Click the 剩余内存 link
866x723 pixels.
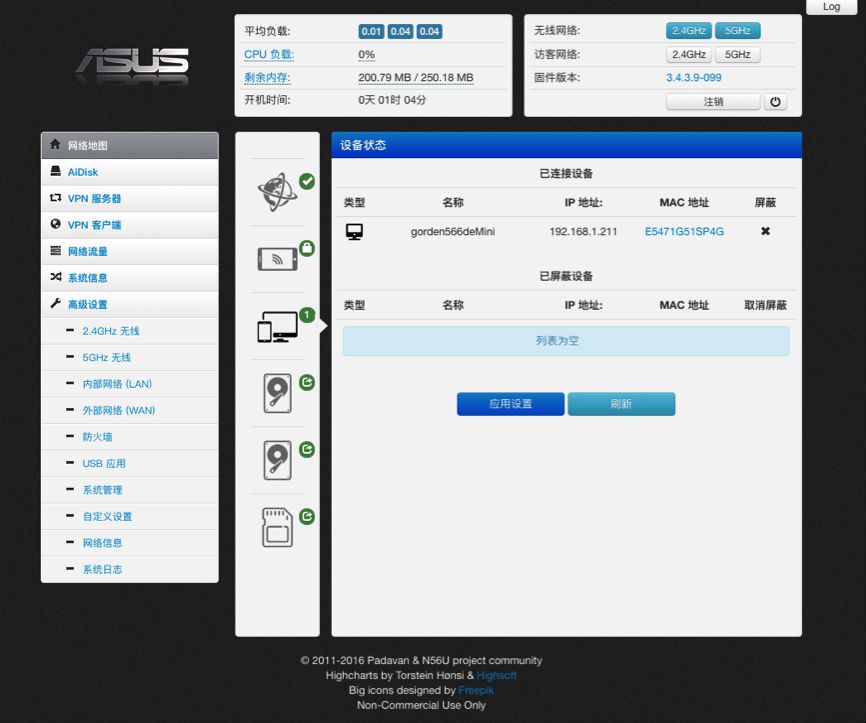(267, 77)
